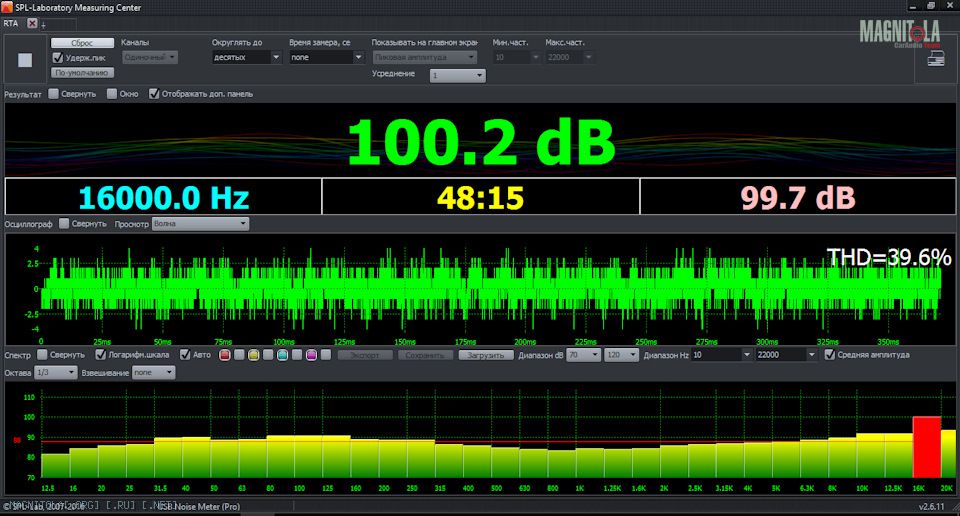The image size is (960, 516).
Task: Select the magenta spectrum color swatch
Action: click(x=312, y=355)
